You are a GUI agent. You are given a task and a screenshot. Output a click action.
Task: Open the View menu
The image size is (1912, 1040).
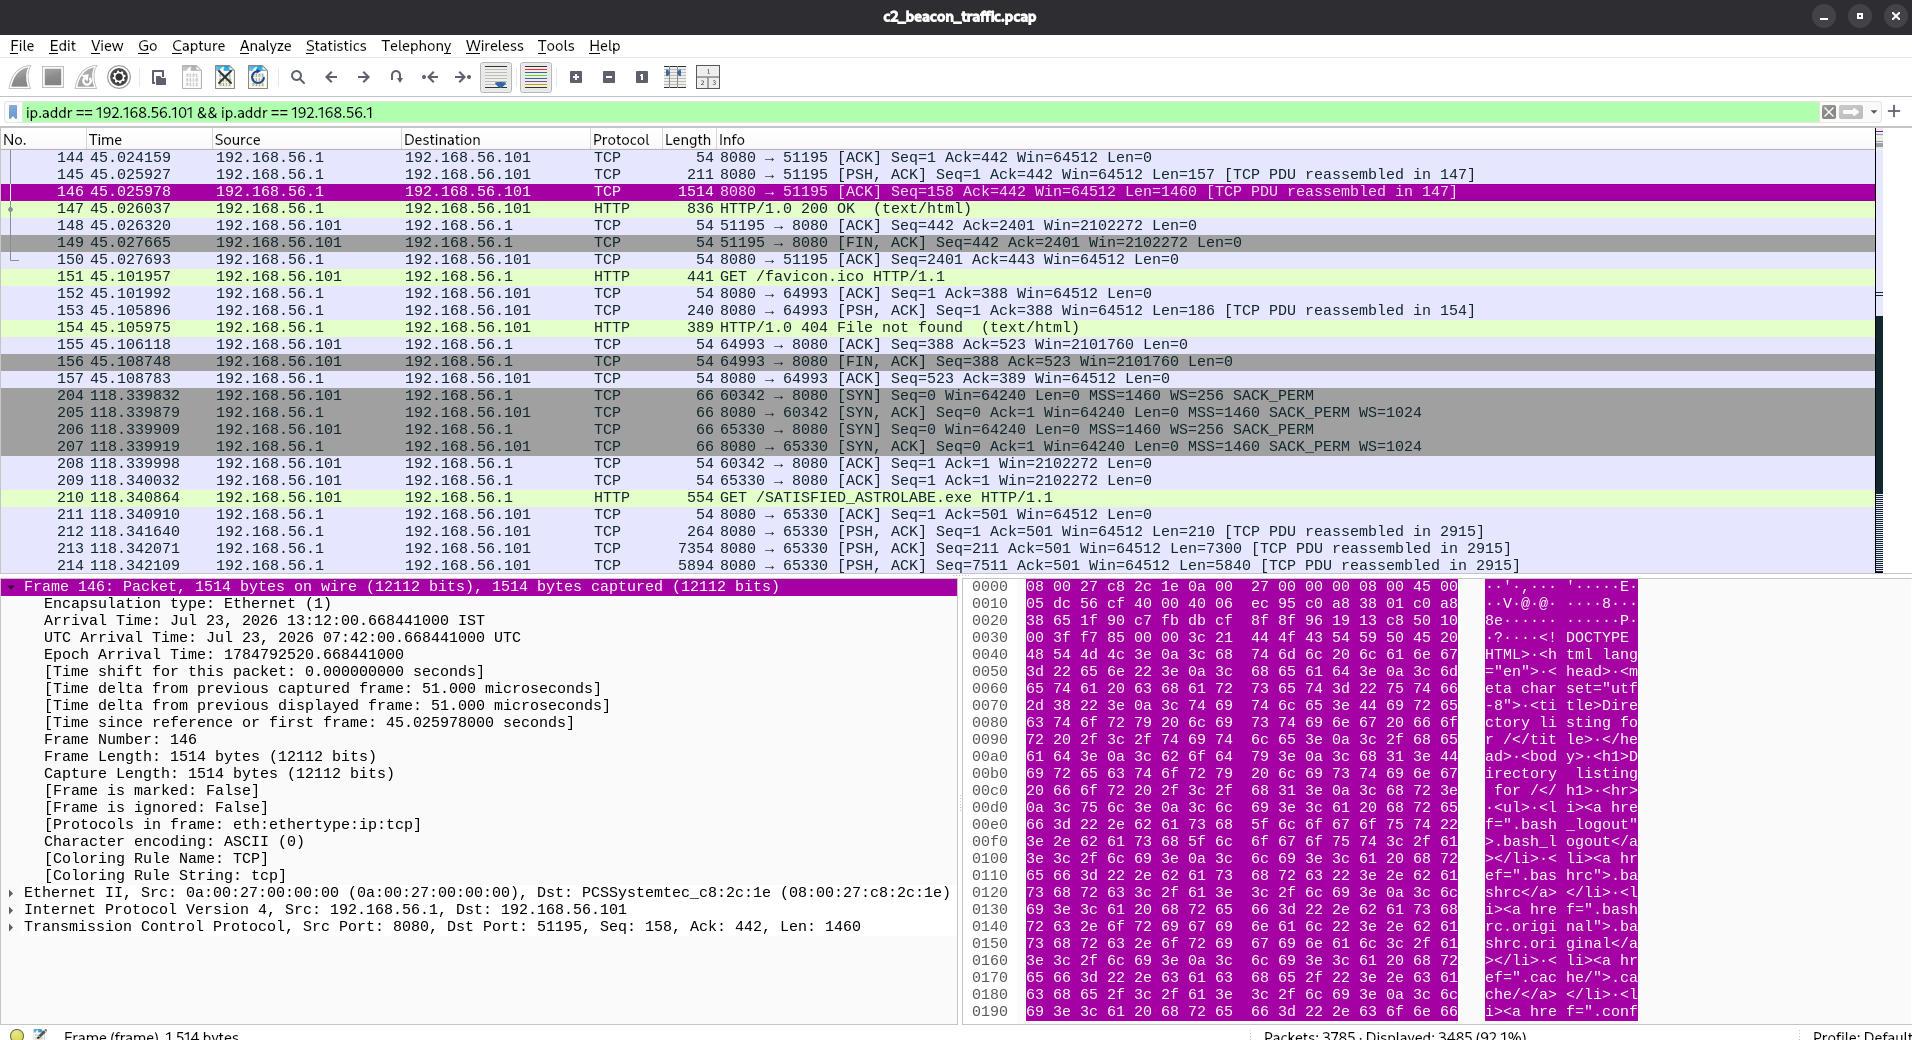point(107,46)
